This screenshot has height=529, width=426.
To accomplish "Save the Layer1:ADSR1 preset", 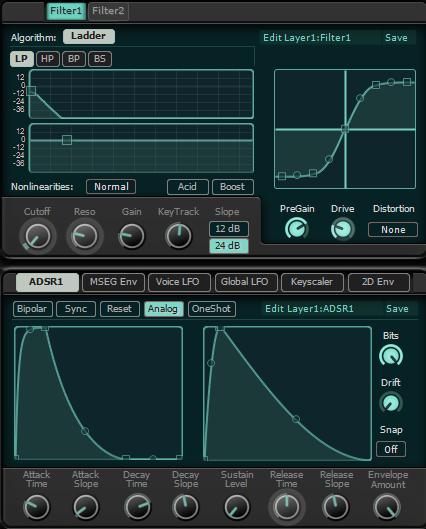I will click(x=397, y=309).
